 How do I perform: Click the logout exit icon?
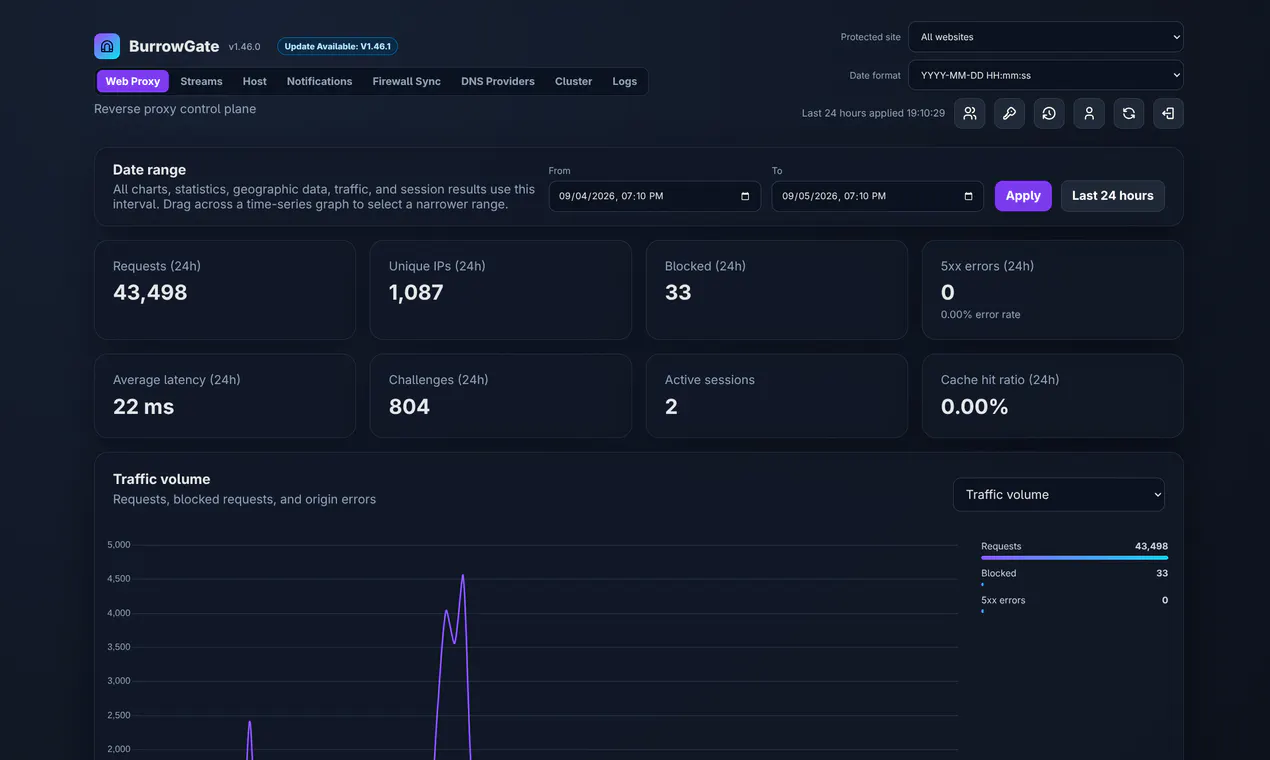point(1168,113)
